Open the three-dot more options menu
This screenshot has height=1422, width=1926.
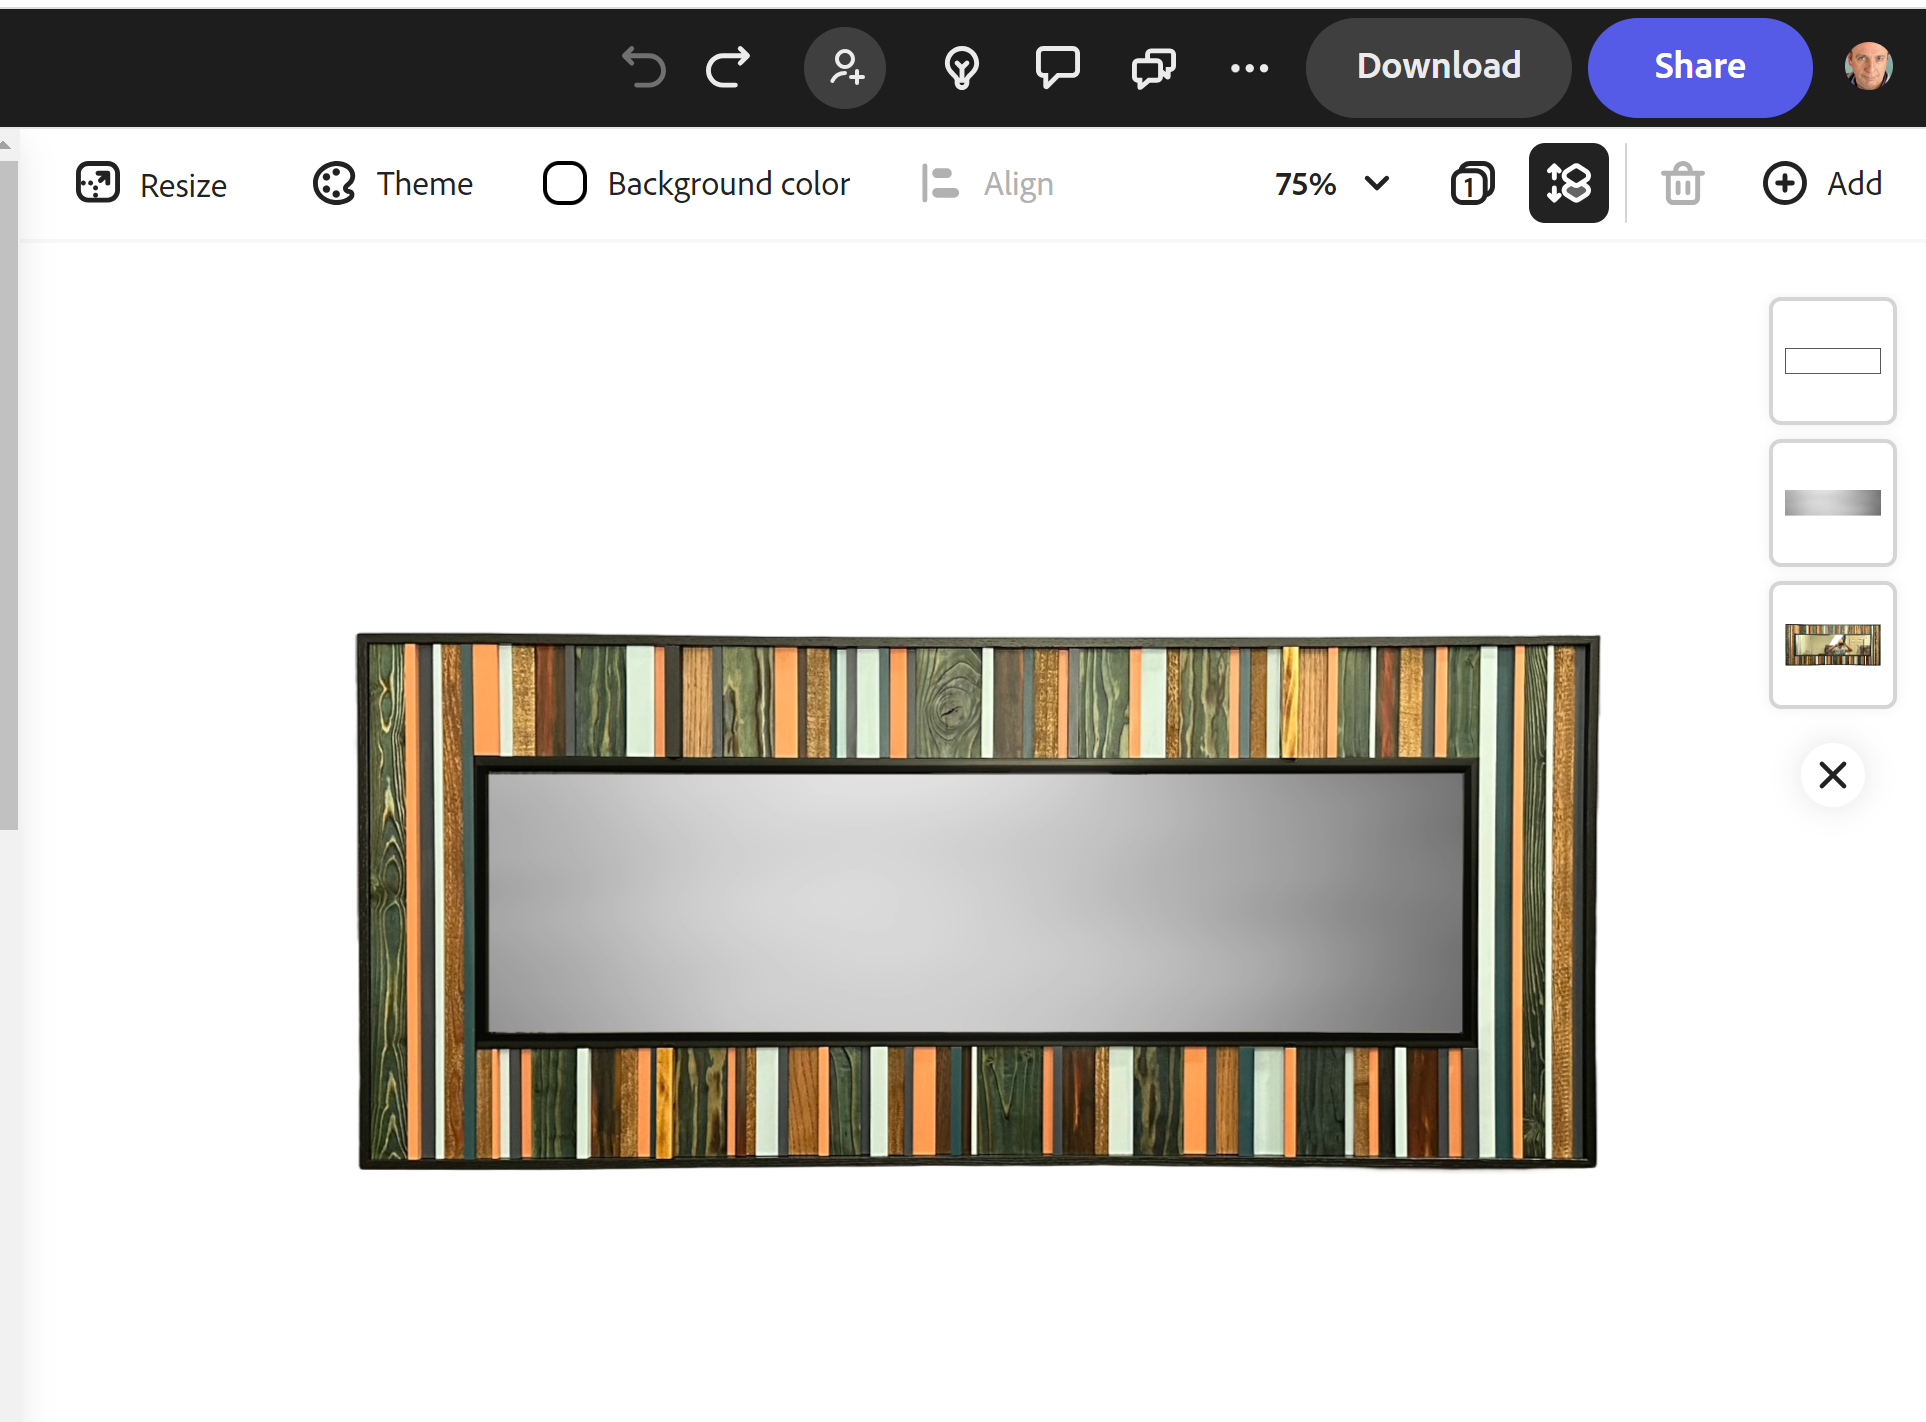point(1249,68)
